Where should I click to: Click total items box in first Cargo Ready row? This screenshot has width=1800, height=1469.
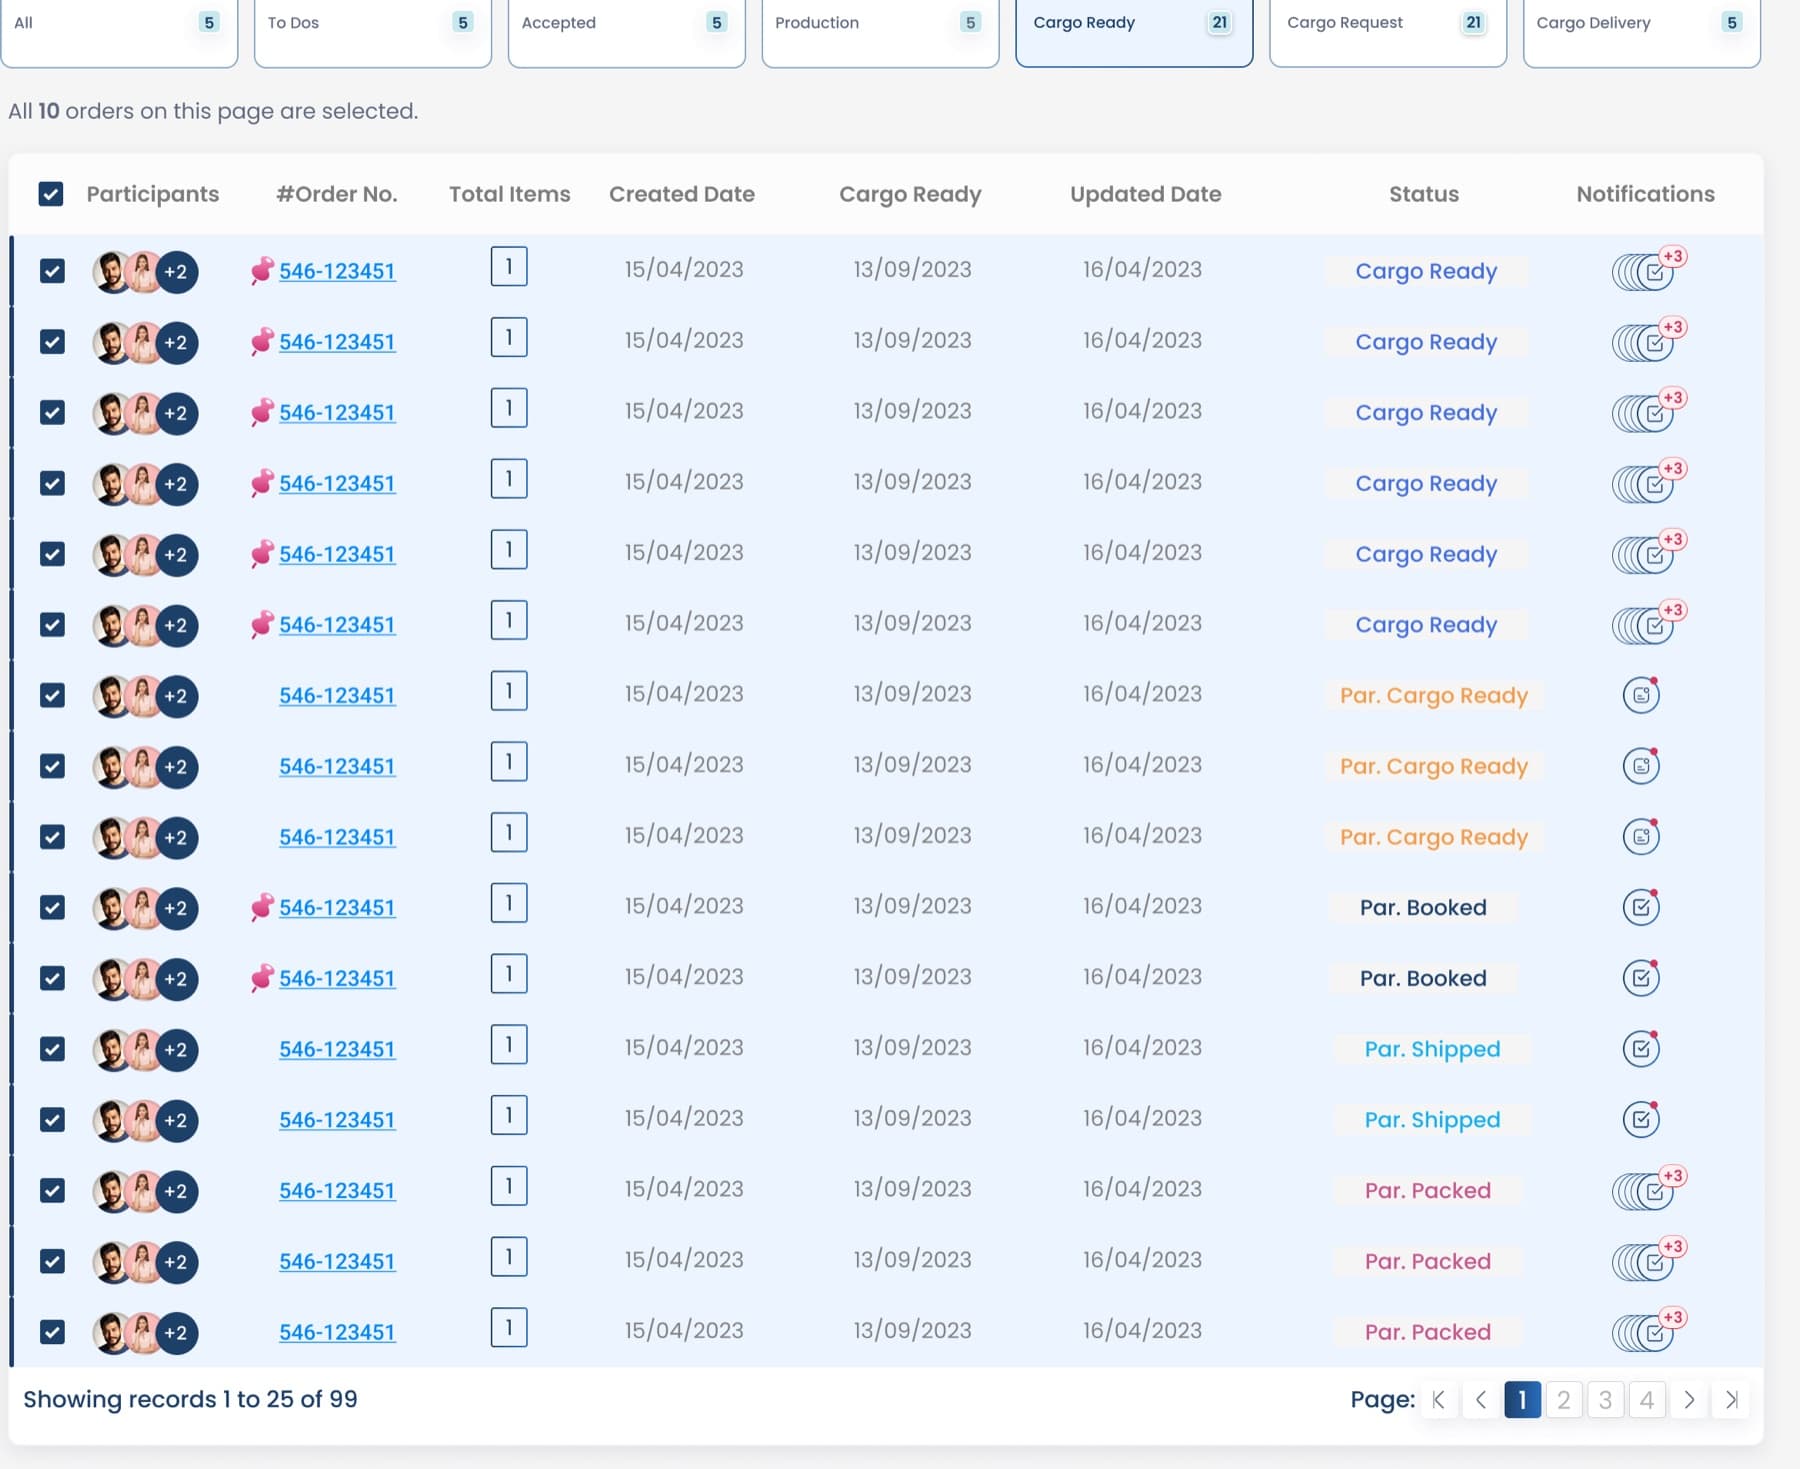coord(509,267)
